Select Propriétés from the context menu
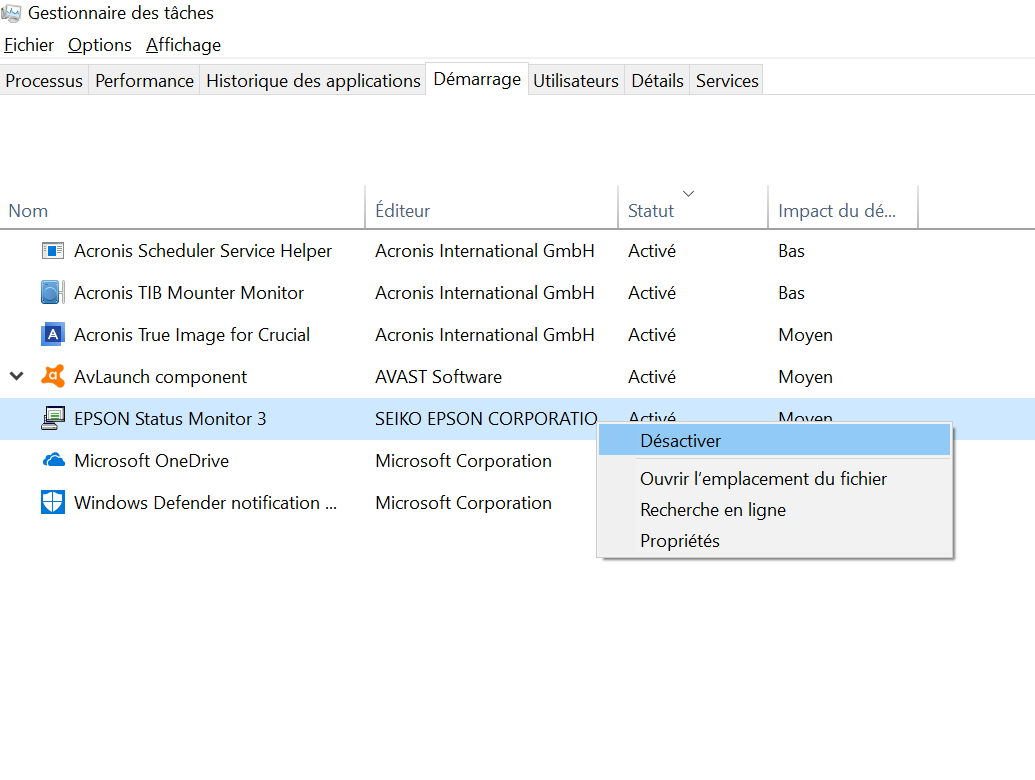 (x=680, y=541)
